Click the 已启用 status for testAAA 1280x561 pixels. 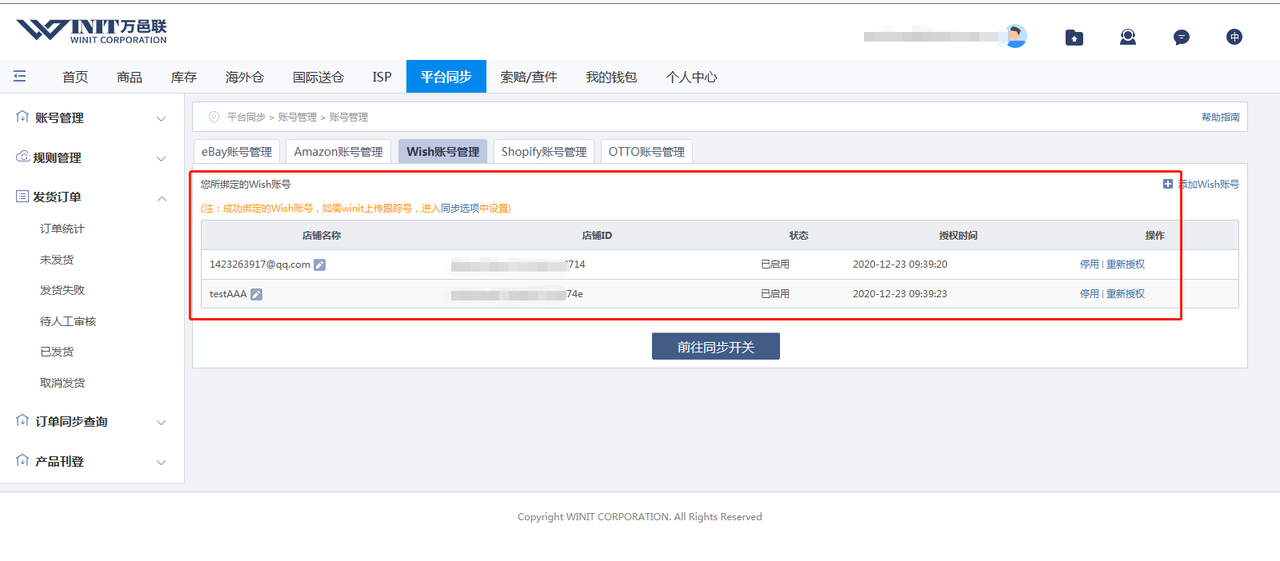click(x=775, y=294)
